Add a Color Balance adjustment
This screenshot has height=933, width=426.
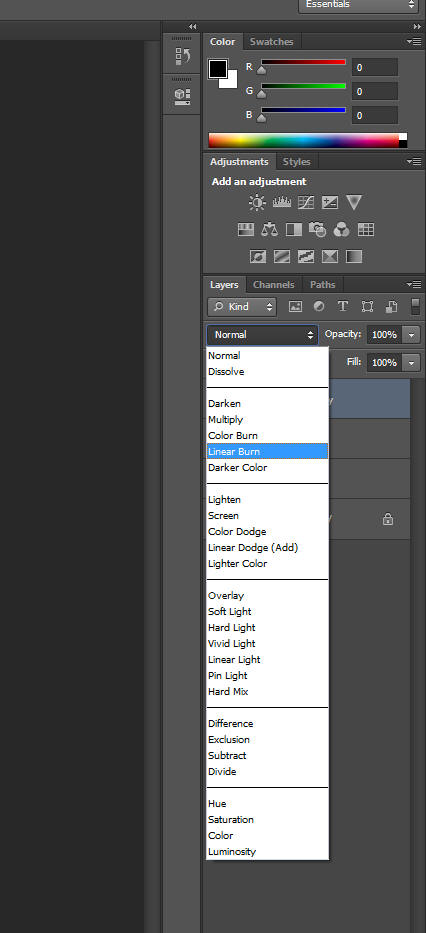click(270, 230)
